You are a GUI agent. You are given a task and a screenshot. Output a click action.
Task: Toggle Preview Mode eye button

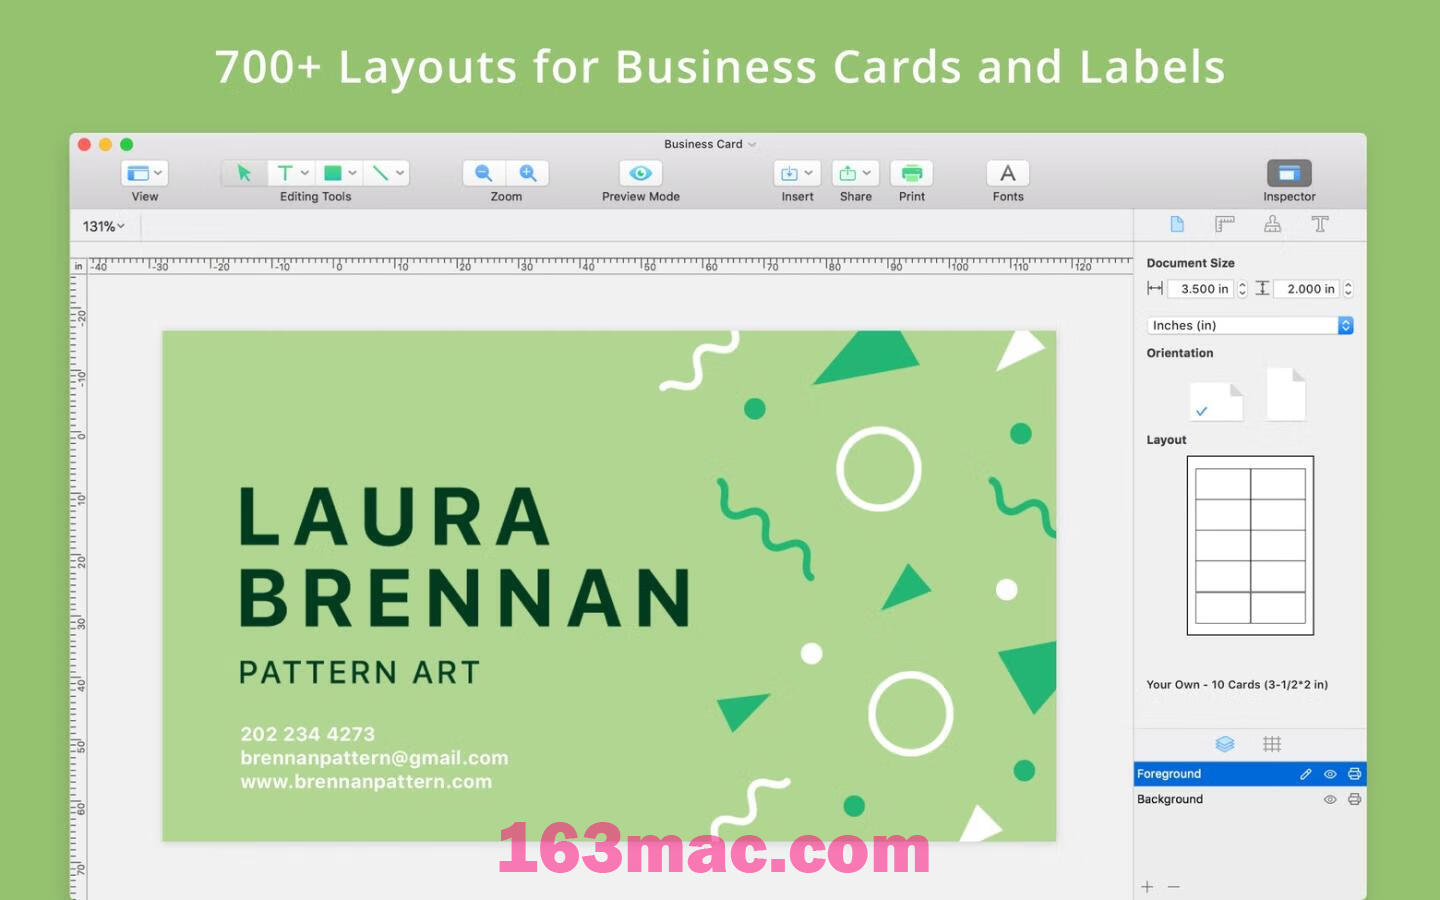pos(641,173)
